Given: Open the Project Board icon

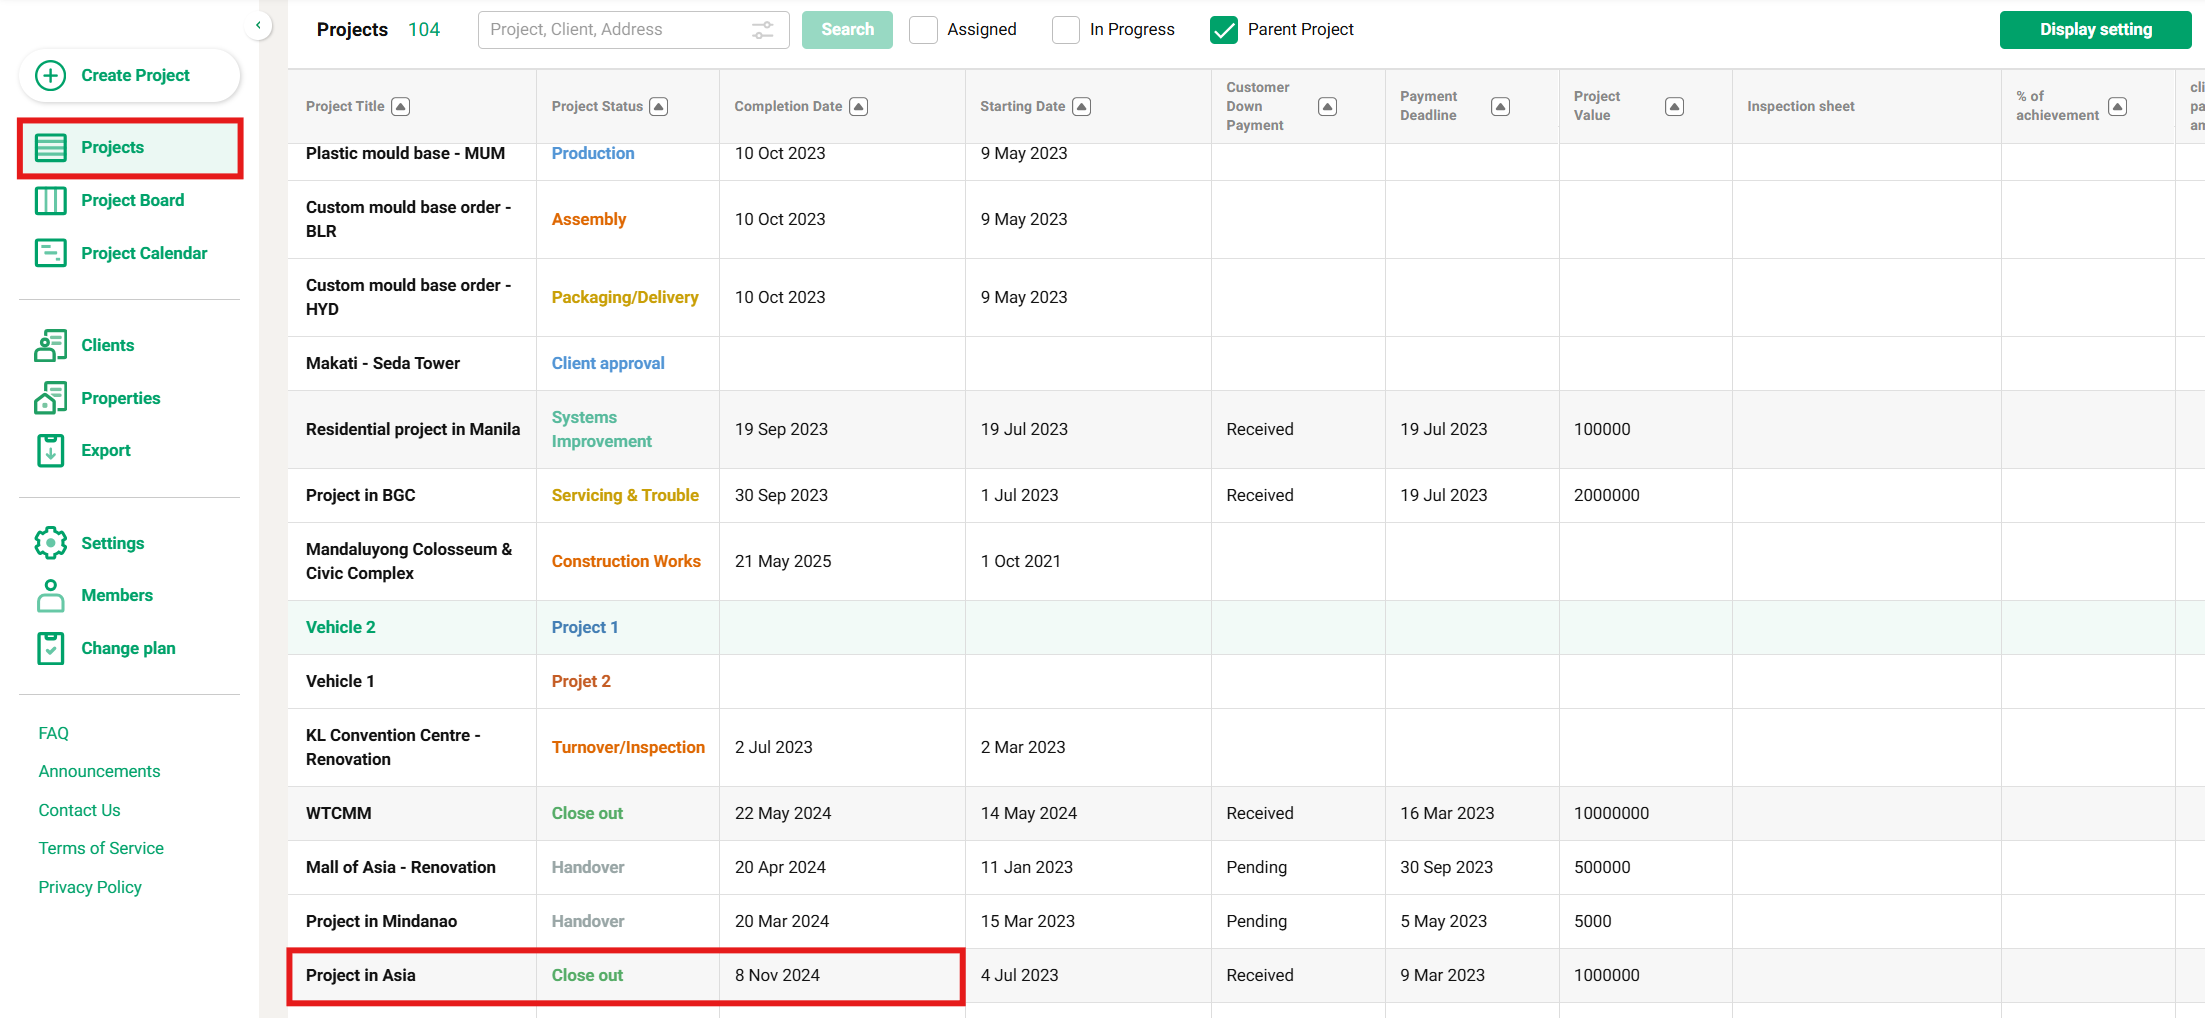Looking at the screenshot, I should click(x=51, y=201).
